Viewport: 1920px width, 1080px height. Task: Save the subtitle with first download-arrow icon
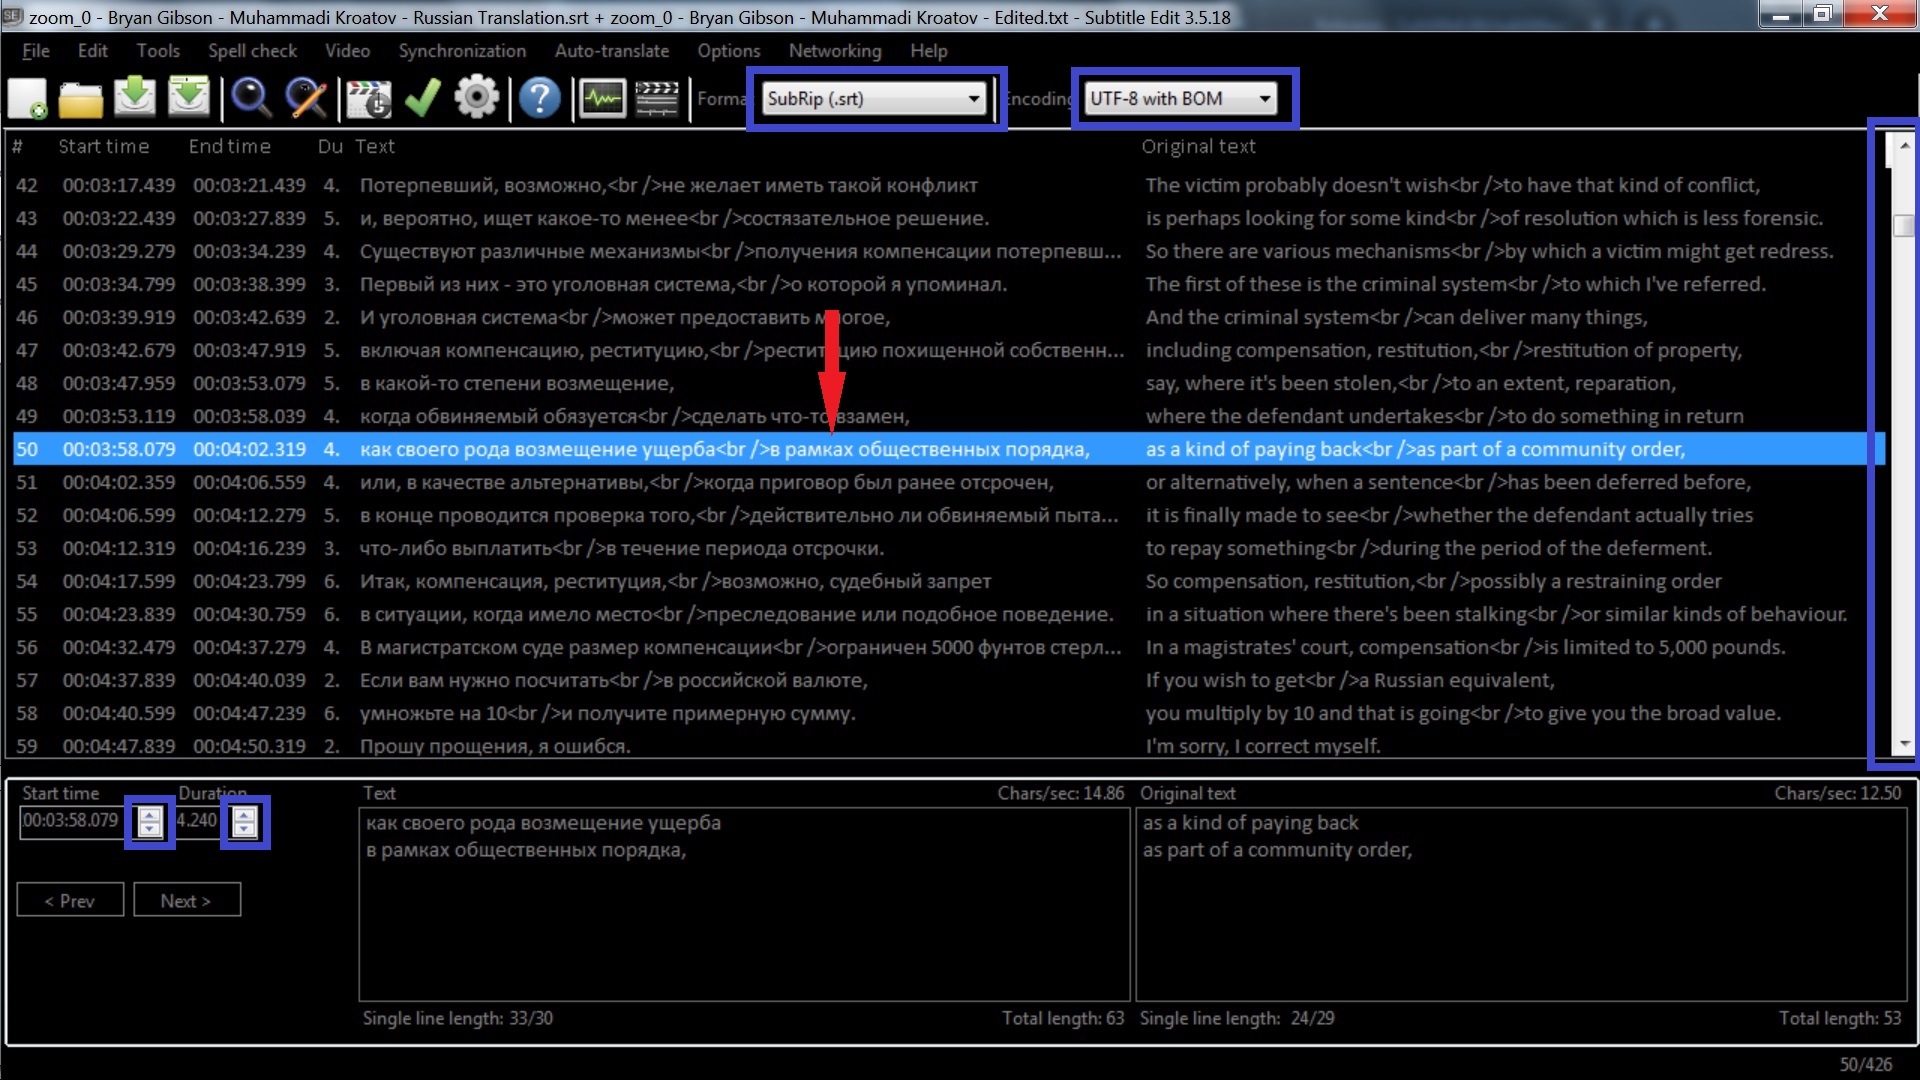point(135,99)
